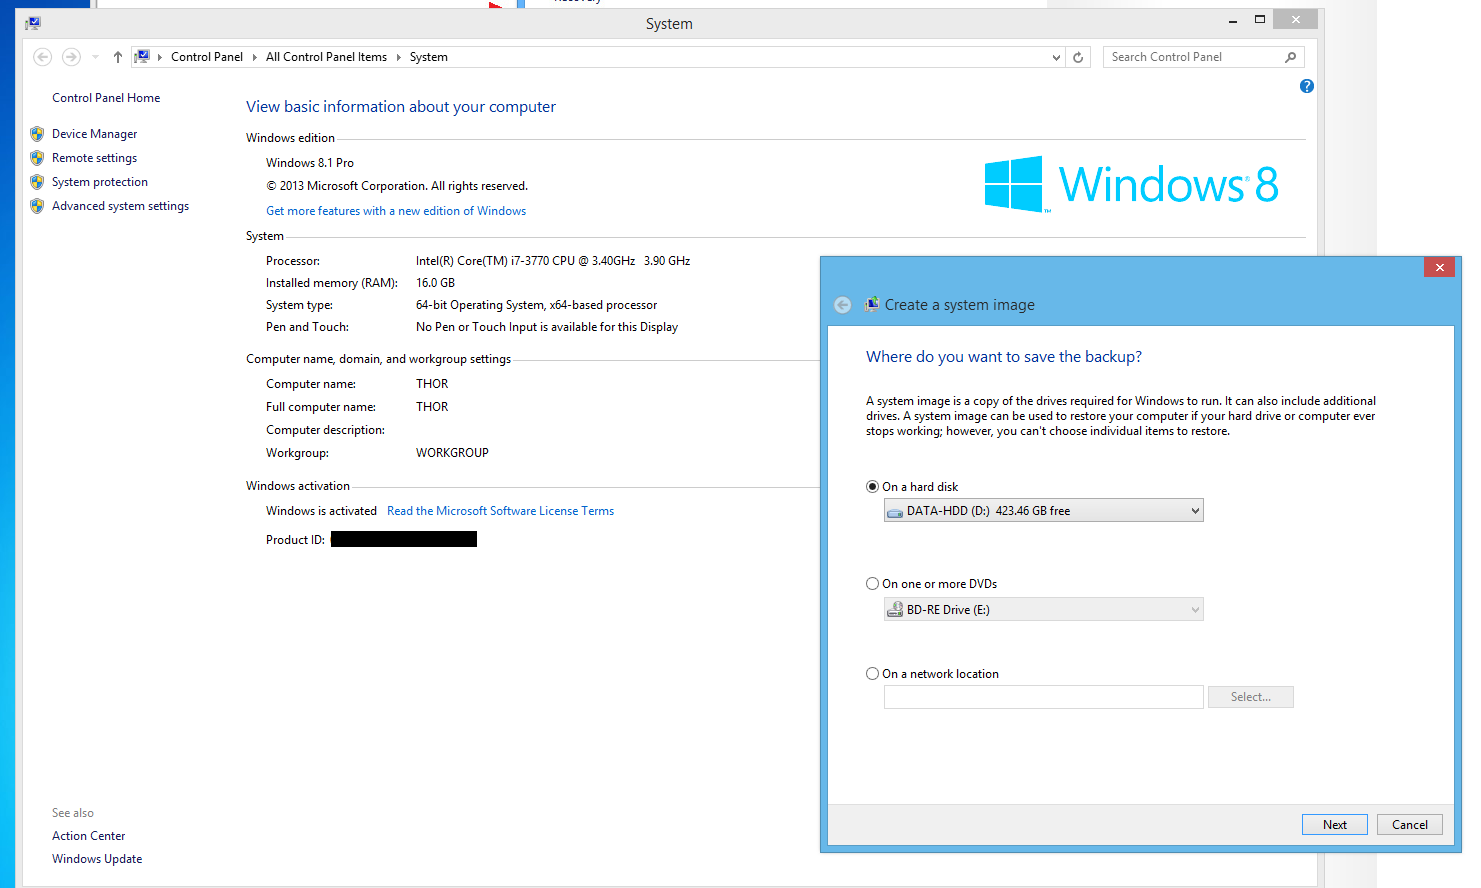Minimize the System window
Screen dimensions: 1481x888
[x=1233, y=20]
